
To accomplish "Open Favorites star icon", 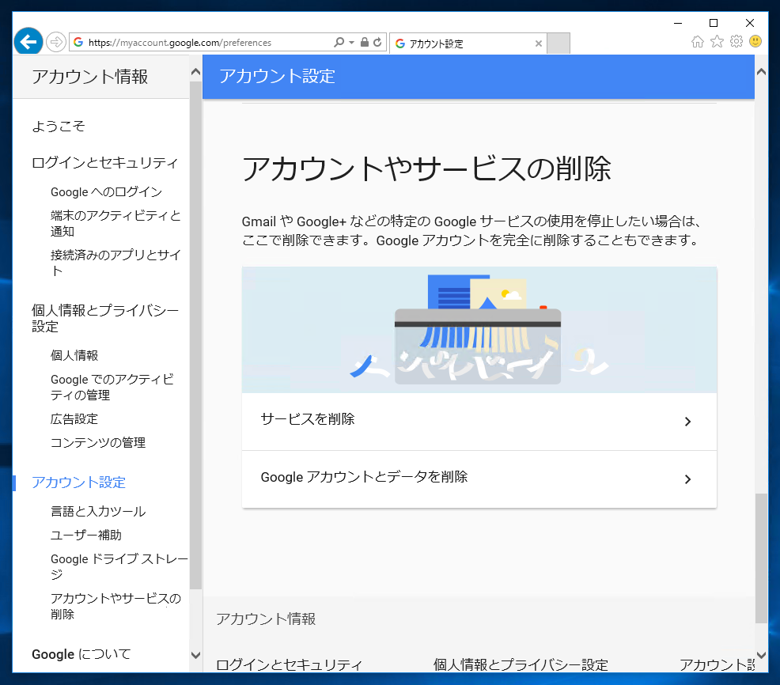I will tap(717, 41).
